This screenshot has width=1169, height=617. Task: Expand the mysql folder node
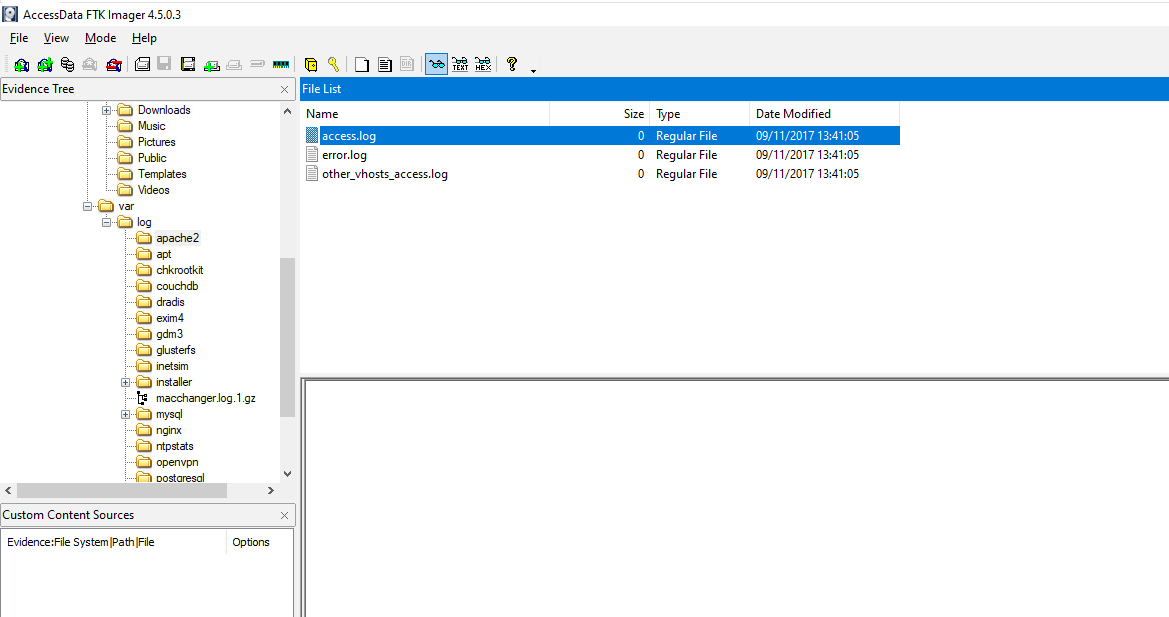pos(126,414)
